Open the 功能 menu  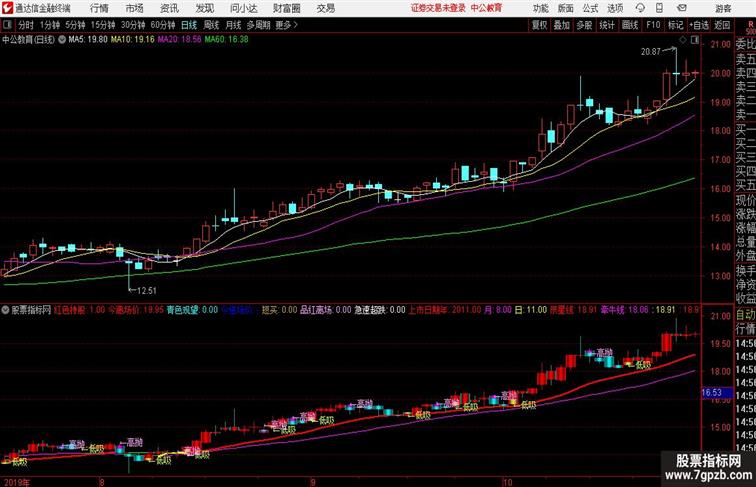tap(540, 8)
